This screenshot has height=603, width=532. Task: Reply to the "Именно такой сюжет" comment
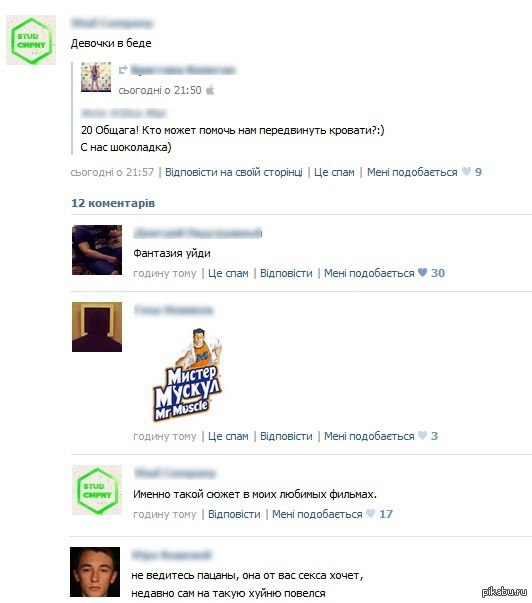[234, 514]
